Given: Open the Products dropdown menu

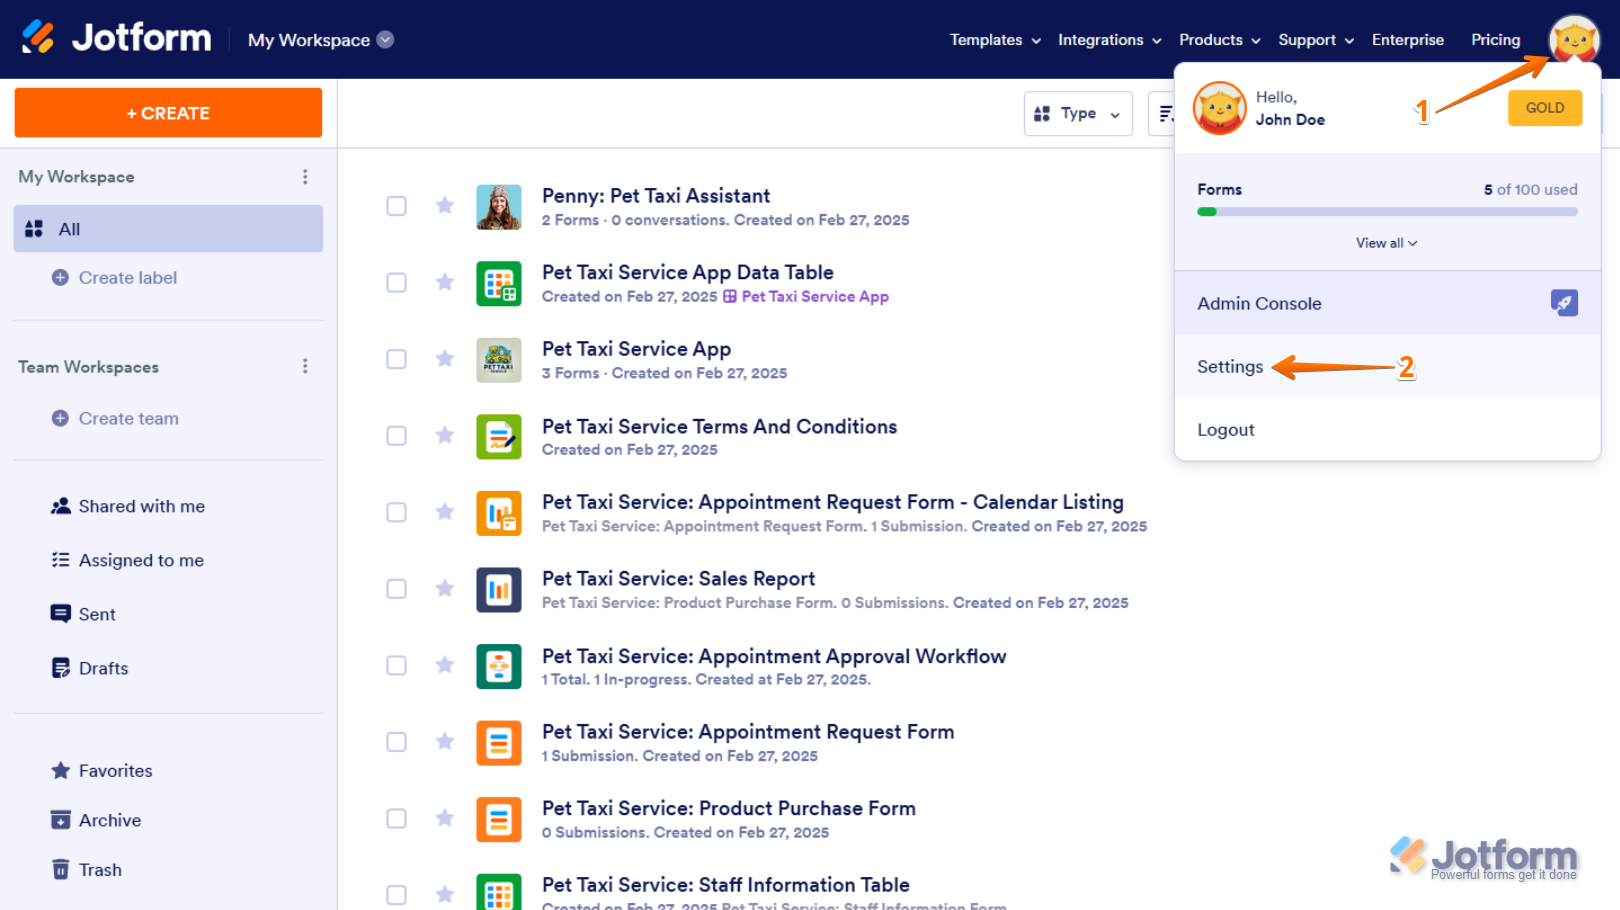Looking at the screenshot, I should pos(1219,40).
